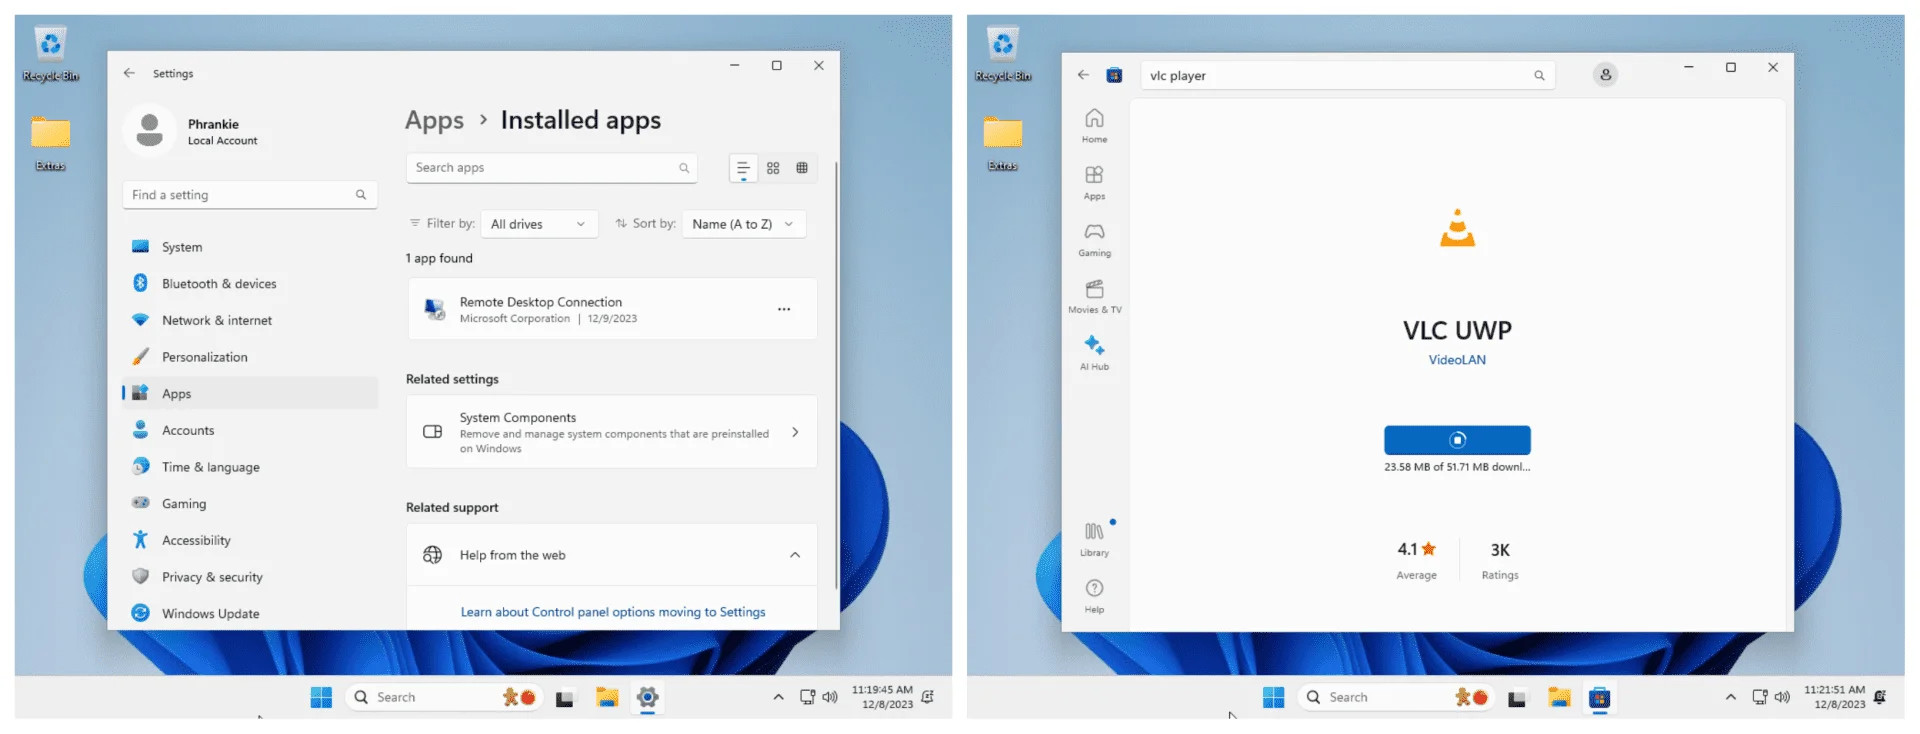Screen dimensions: 1920x734
Task: Open Windows Update in Settings
Action: 250,613
